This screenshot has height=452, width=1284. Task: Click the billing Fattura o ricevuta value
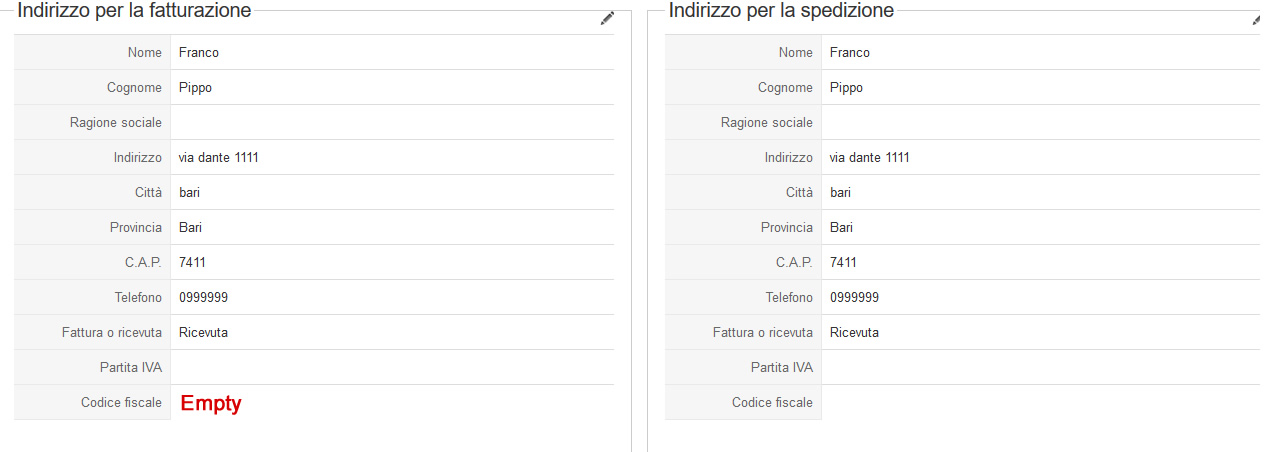(203, 333)
